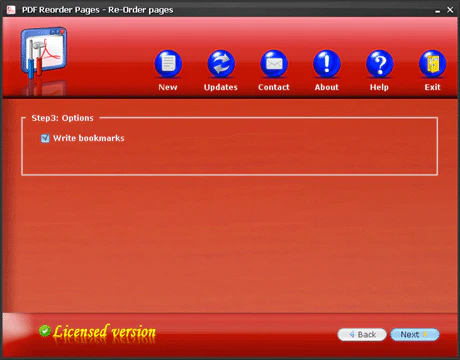Click the title bar PDF app icon

(11, 10)
